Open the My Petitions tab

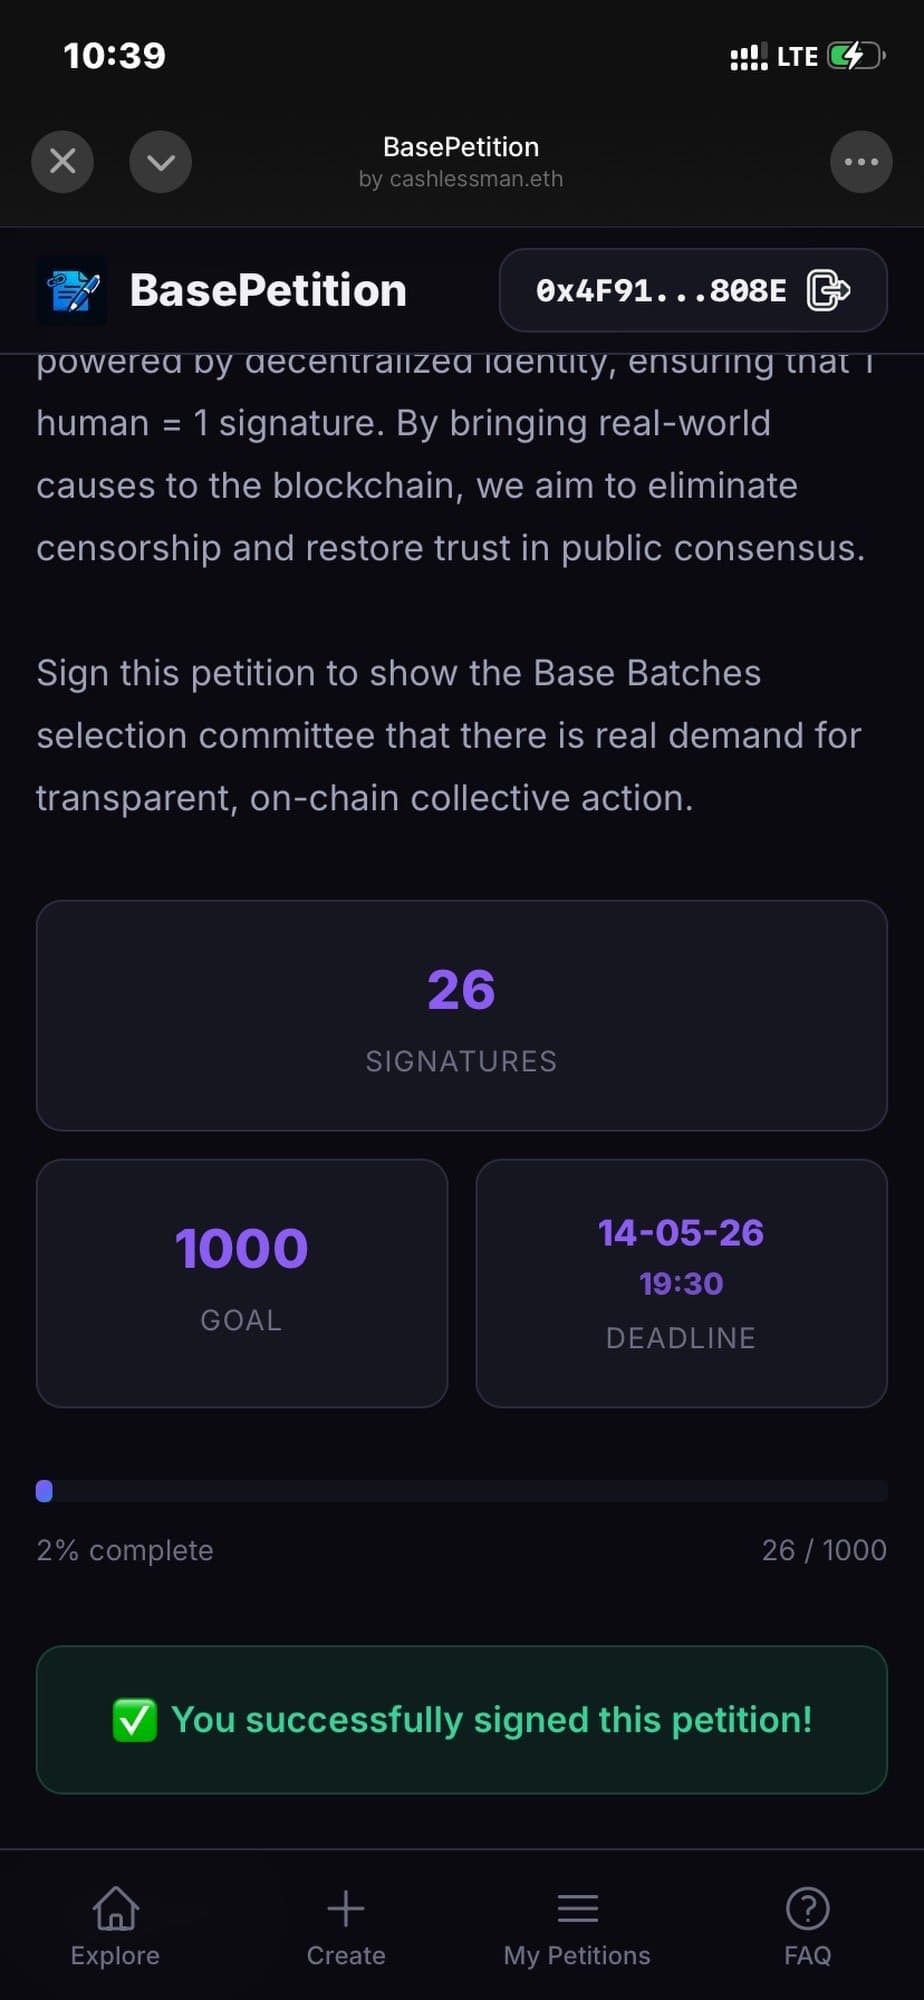coord(577,1925)
